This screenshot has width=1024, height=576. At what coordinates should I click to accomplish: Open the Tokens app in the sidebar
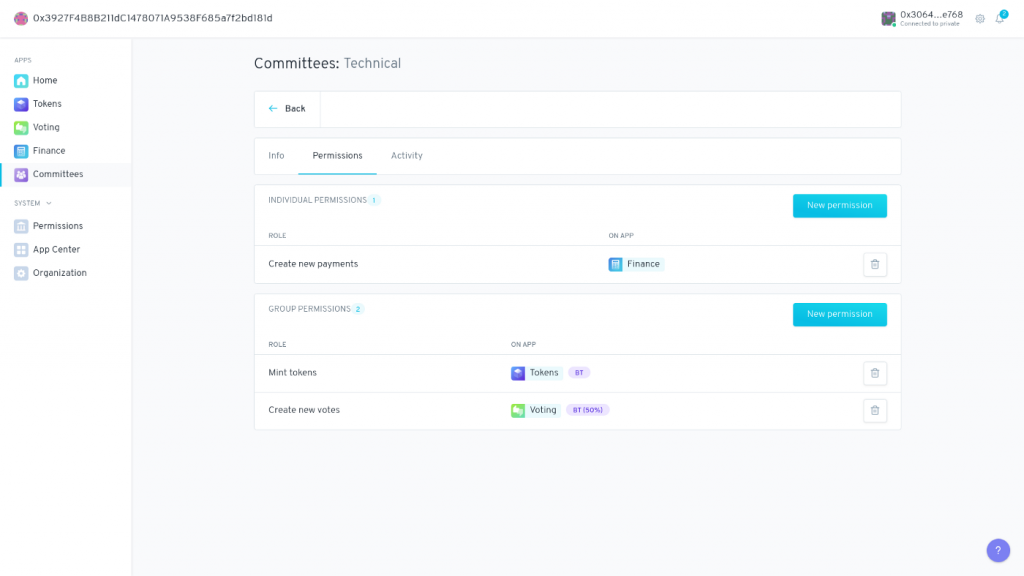45,103
